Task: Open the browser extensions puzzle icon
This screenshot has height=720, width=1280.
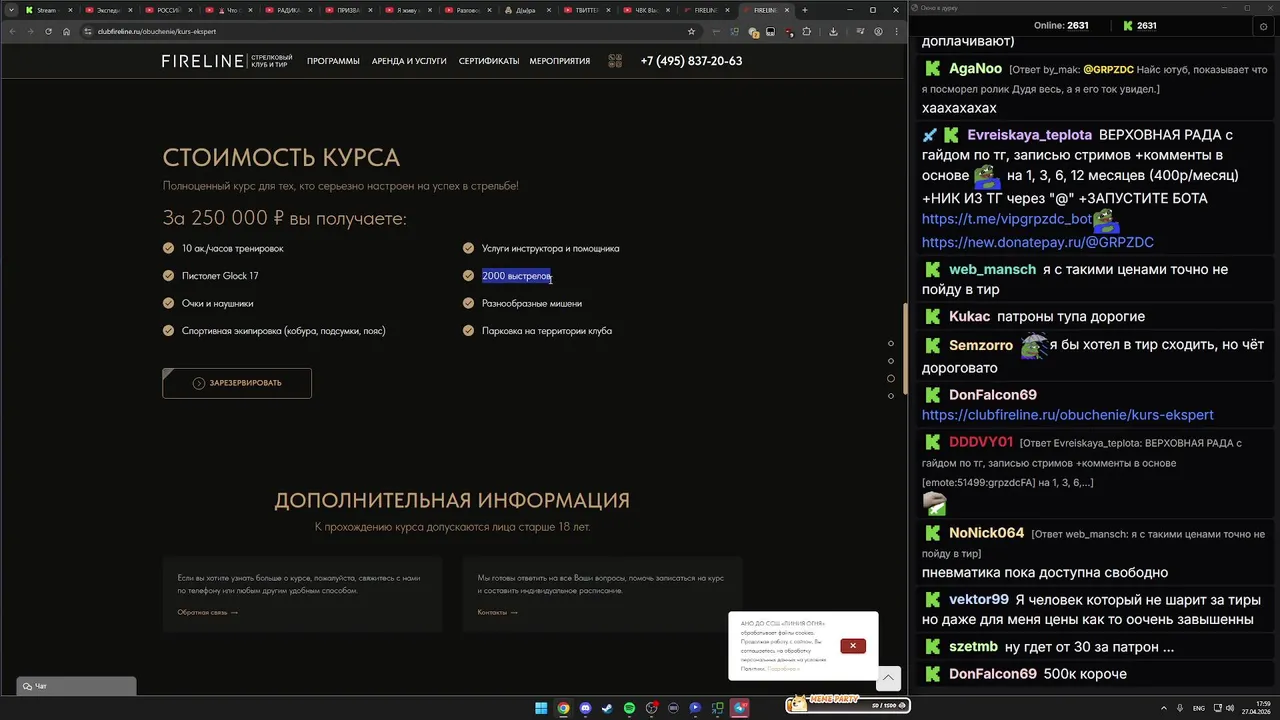Action: coord(807,31)
